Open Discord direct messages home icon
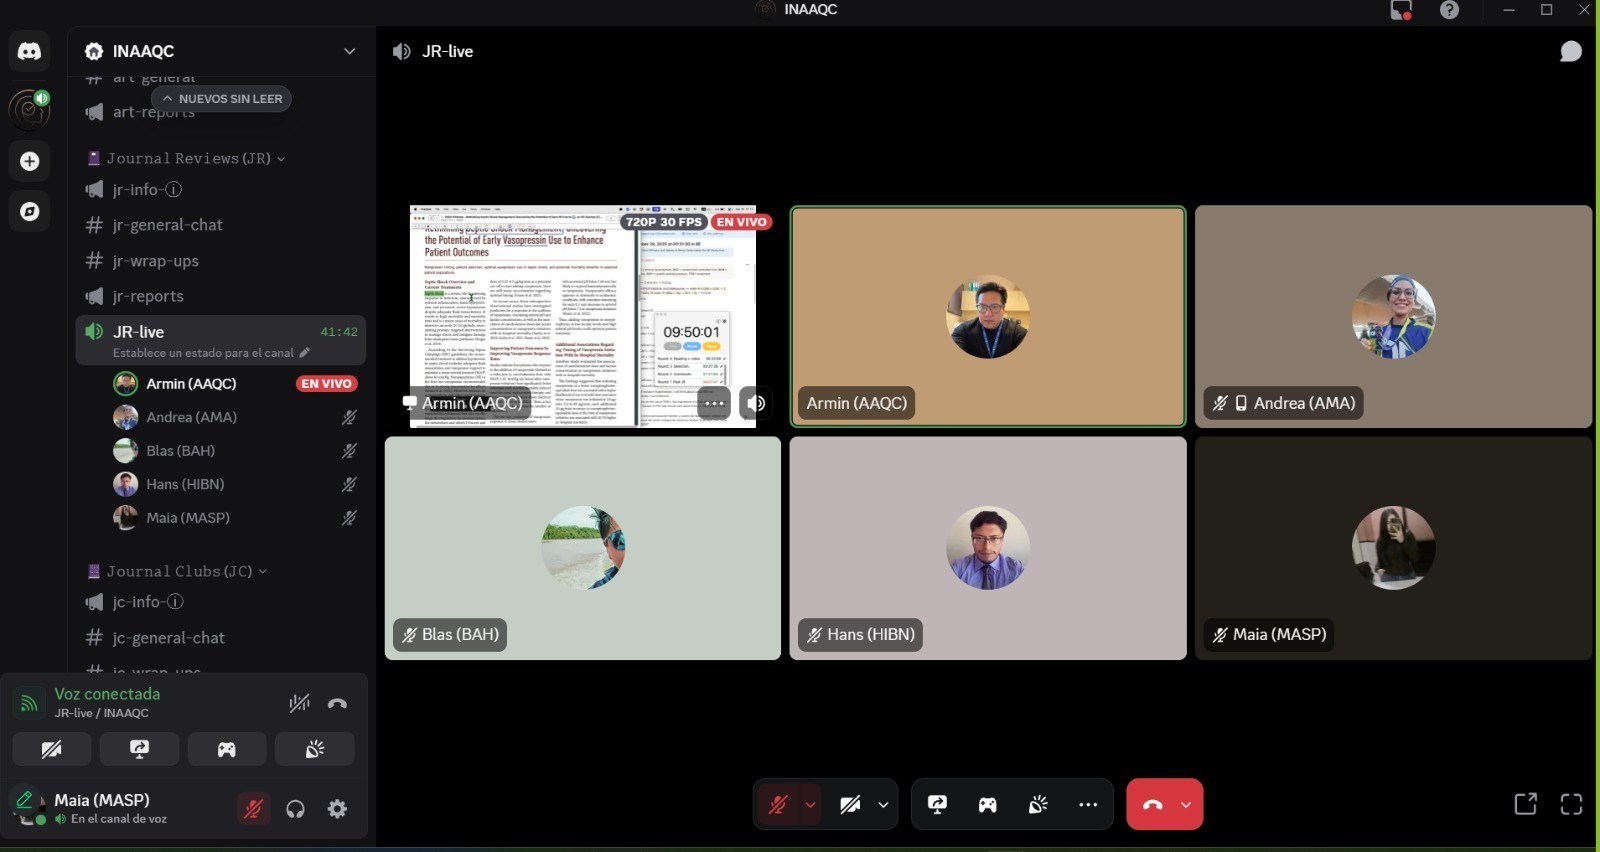The height and width of the screenshot is (852, 1600). [x=29, y=51]
